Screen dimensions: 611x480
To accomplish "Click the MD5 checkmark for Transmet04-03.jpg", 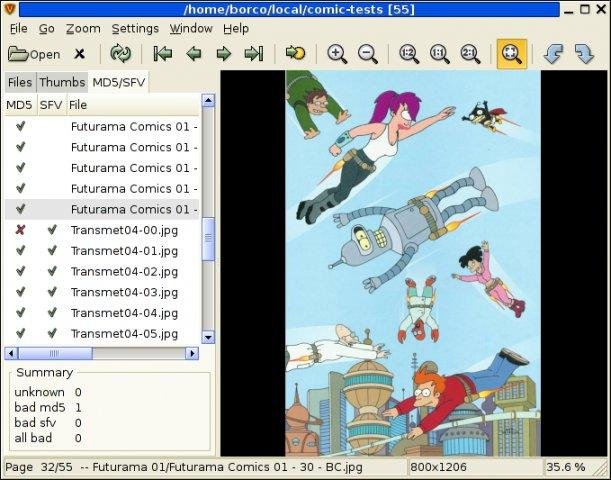I will pos(21,291).
